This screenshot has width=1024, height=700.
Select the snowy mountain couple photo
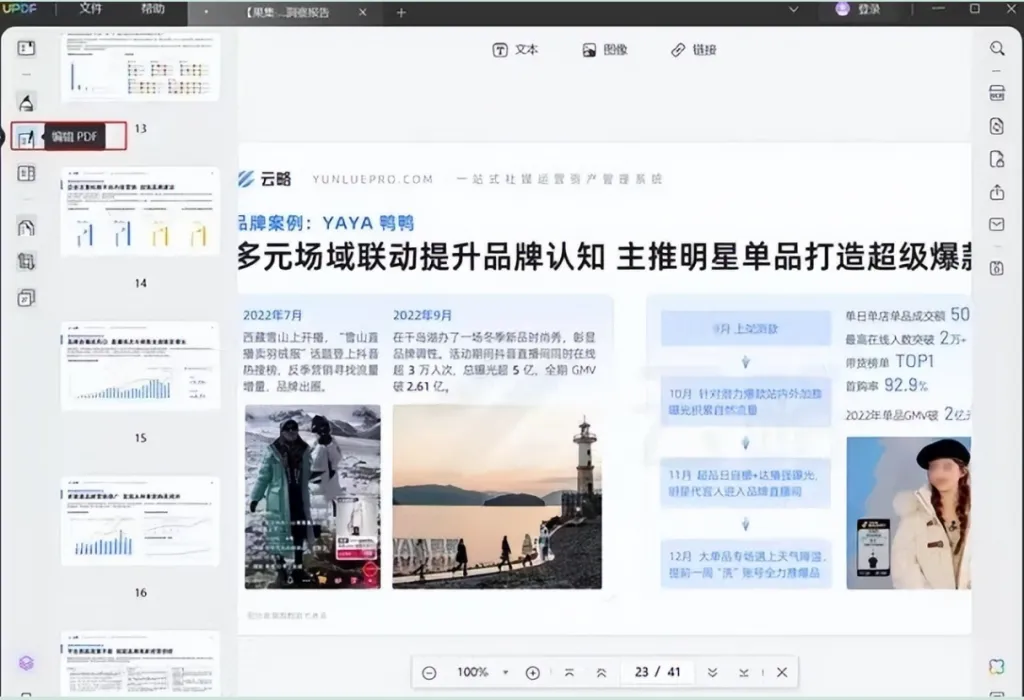[x=313, y=497]
